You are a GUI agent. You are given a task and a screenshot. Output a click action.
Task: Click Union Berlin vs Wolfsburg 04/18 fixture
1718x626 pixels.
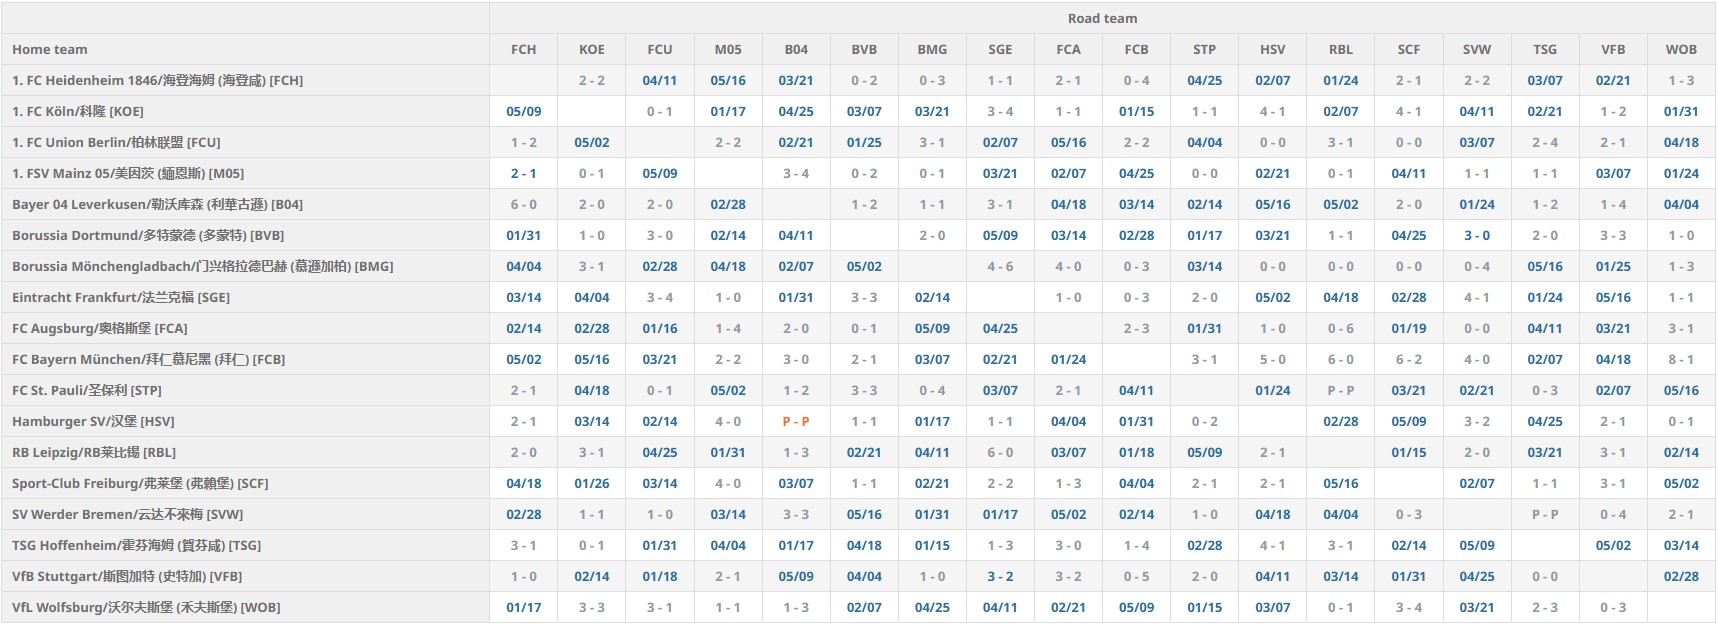pyautogui.click(x=1680, y=142)
